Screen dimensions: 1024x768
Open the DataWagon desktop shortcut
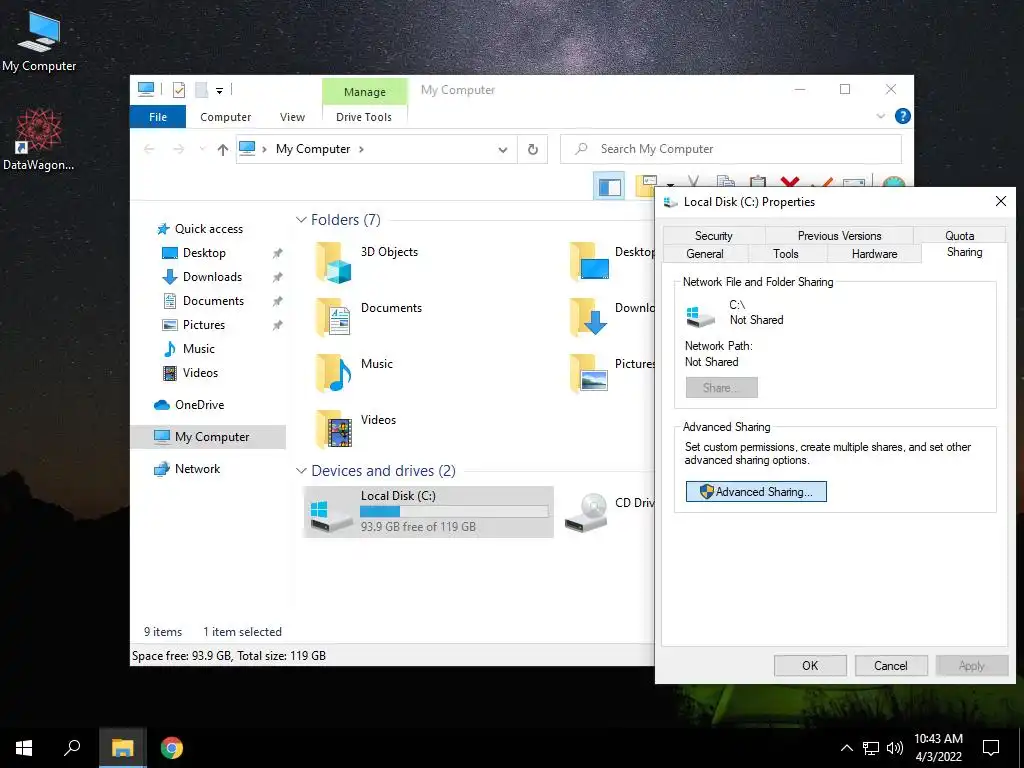[x=39, y=140]
